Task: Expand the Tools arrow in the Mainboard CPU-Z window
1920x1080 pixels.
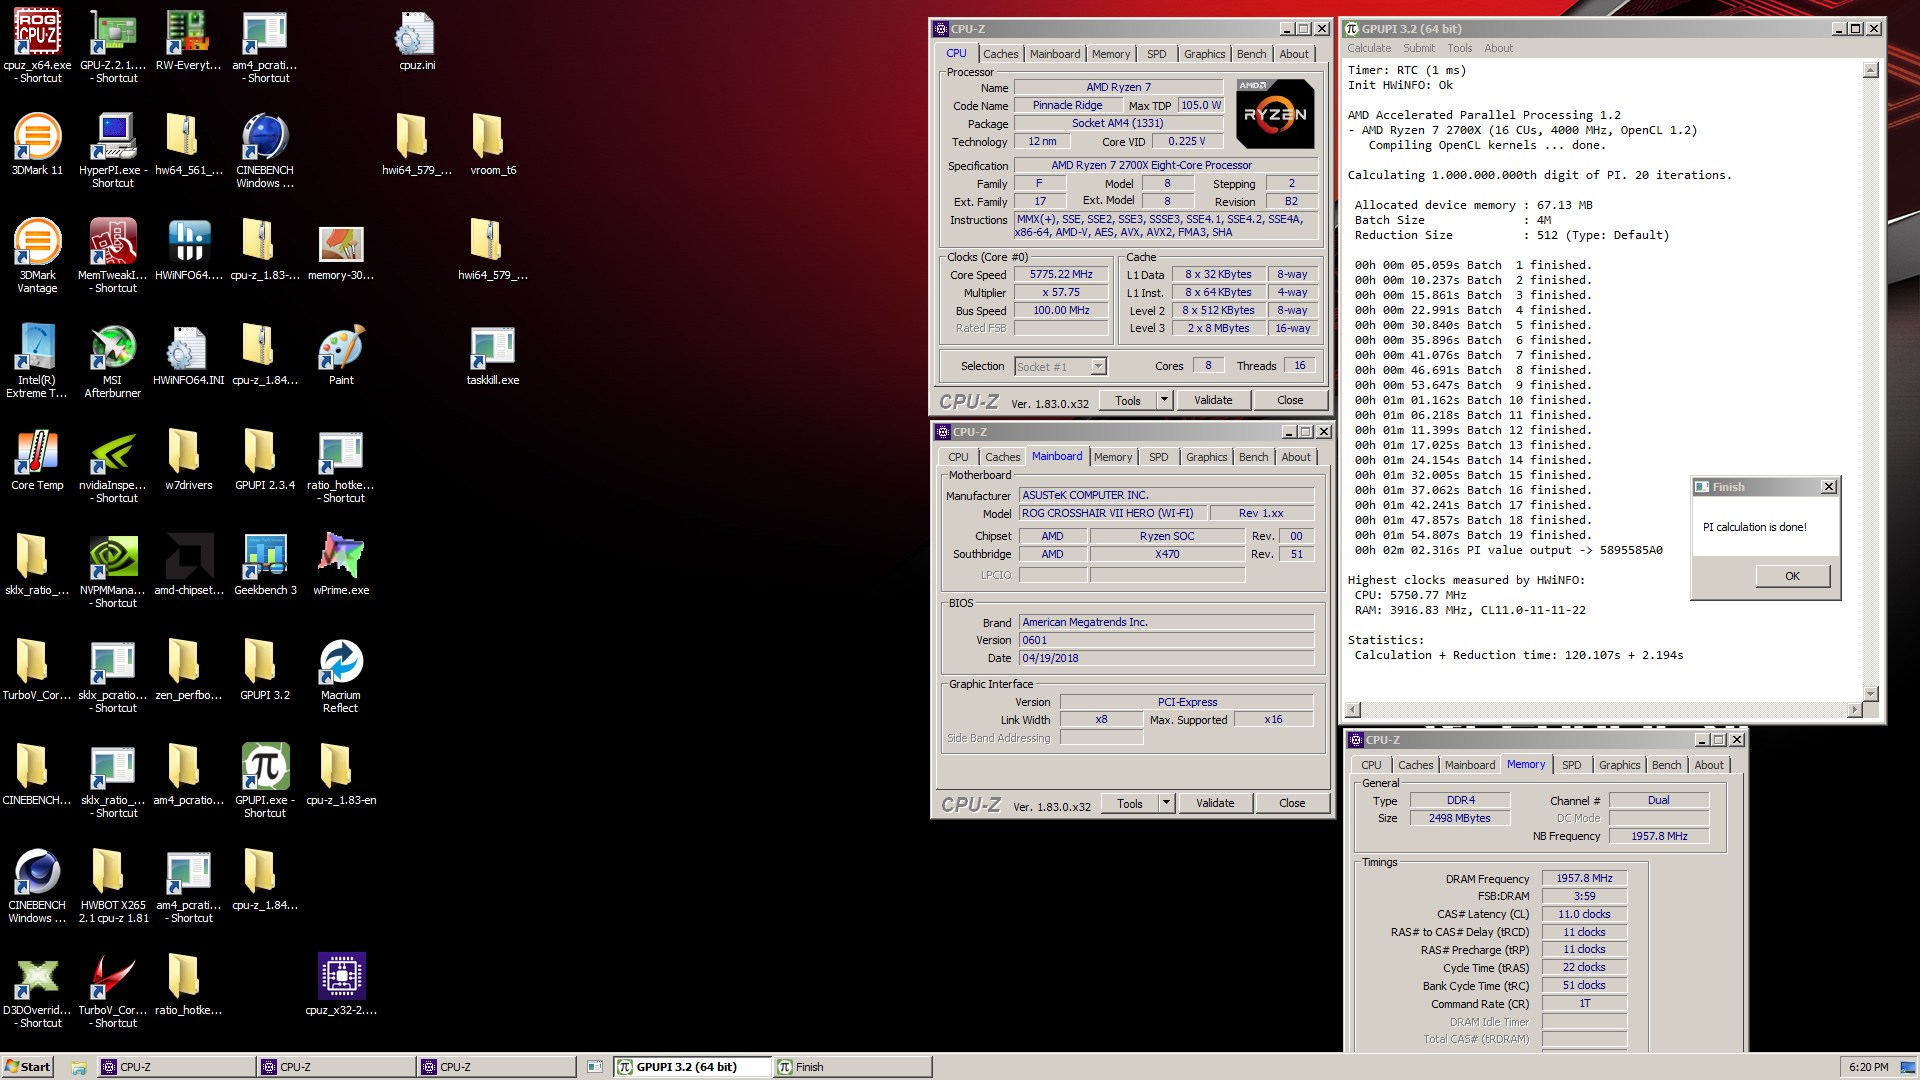Action: click(1165, 803)
